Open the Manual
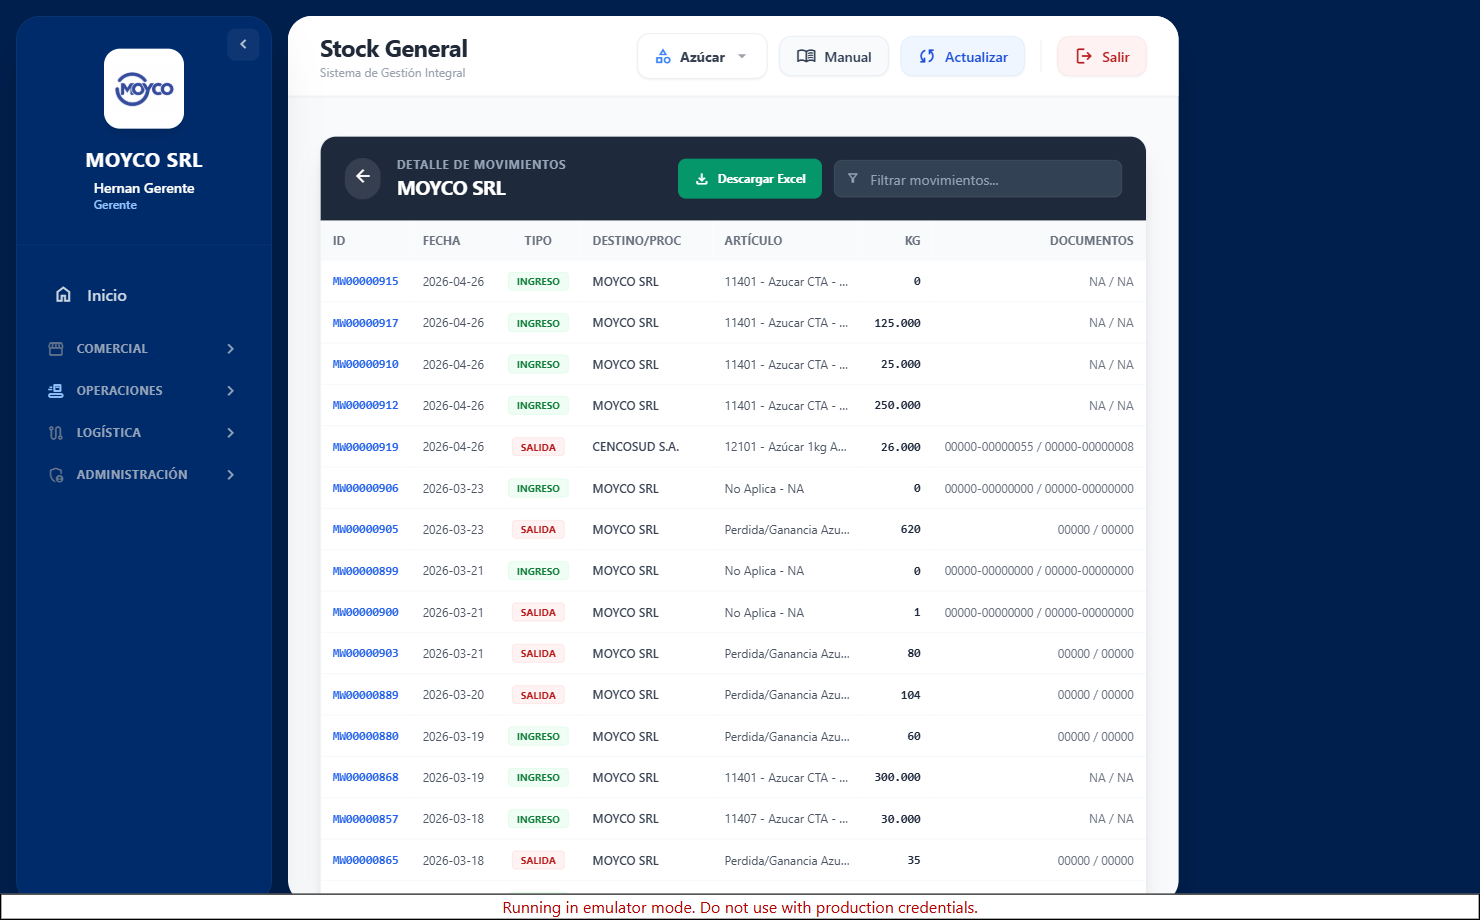 834,57
